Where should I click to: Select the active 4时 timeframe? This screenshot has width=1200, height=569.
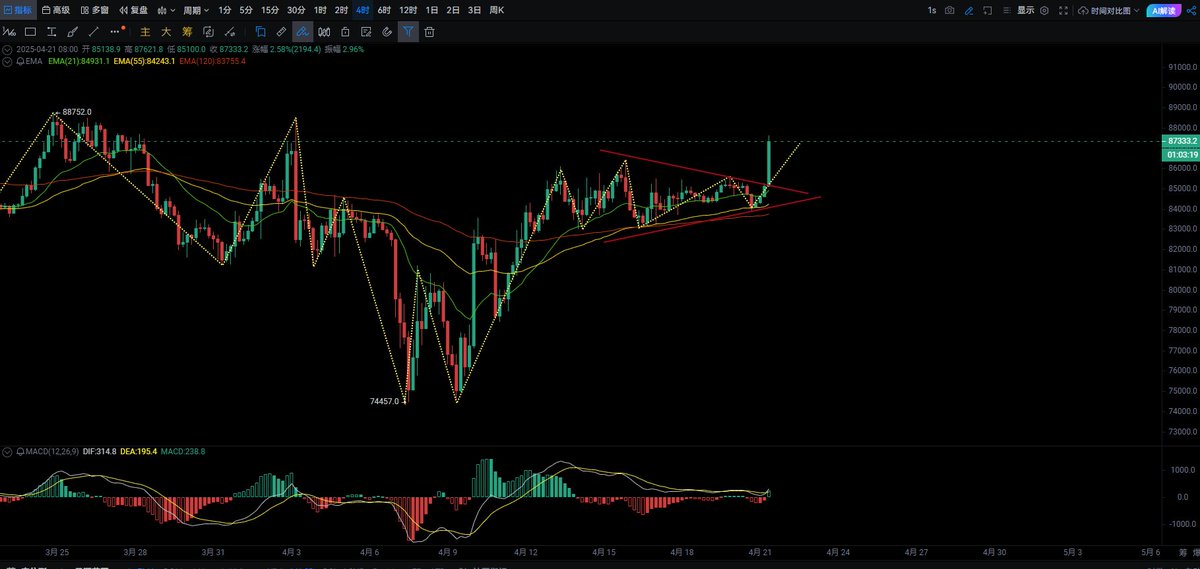click(x=363, y=10)
